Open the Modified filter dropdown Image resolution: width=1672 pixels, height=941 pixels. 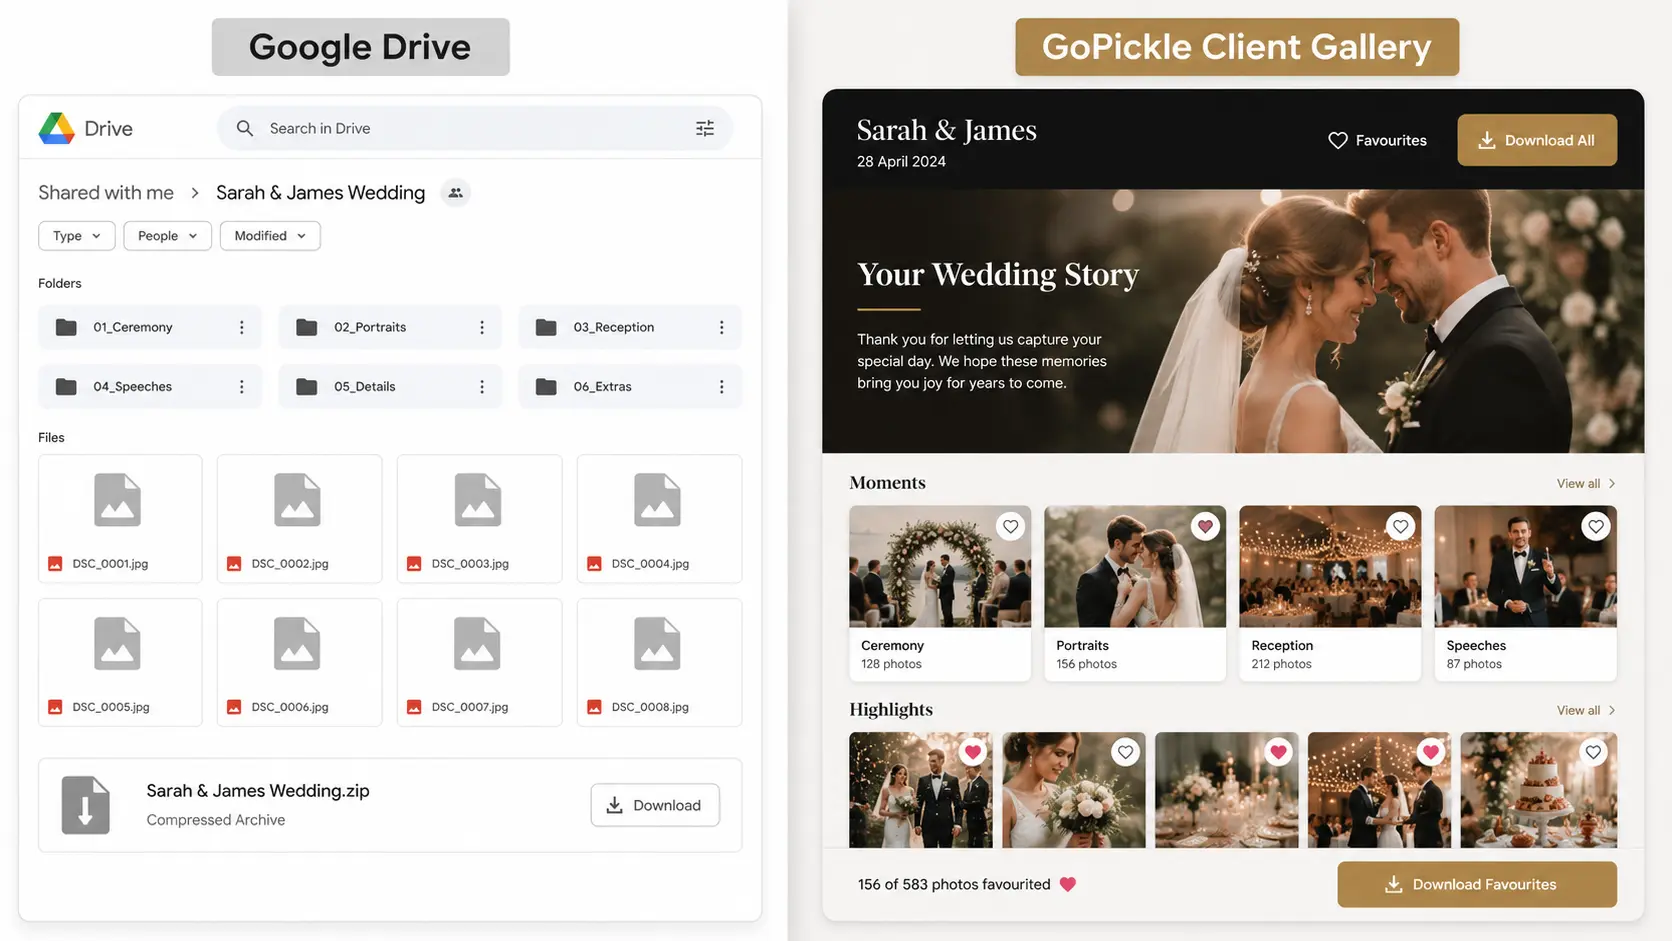(x=270, y=236)
